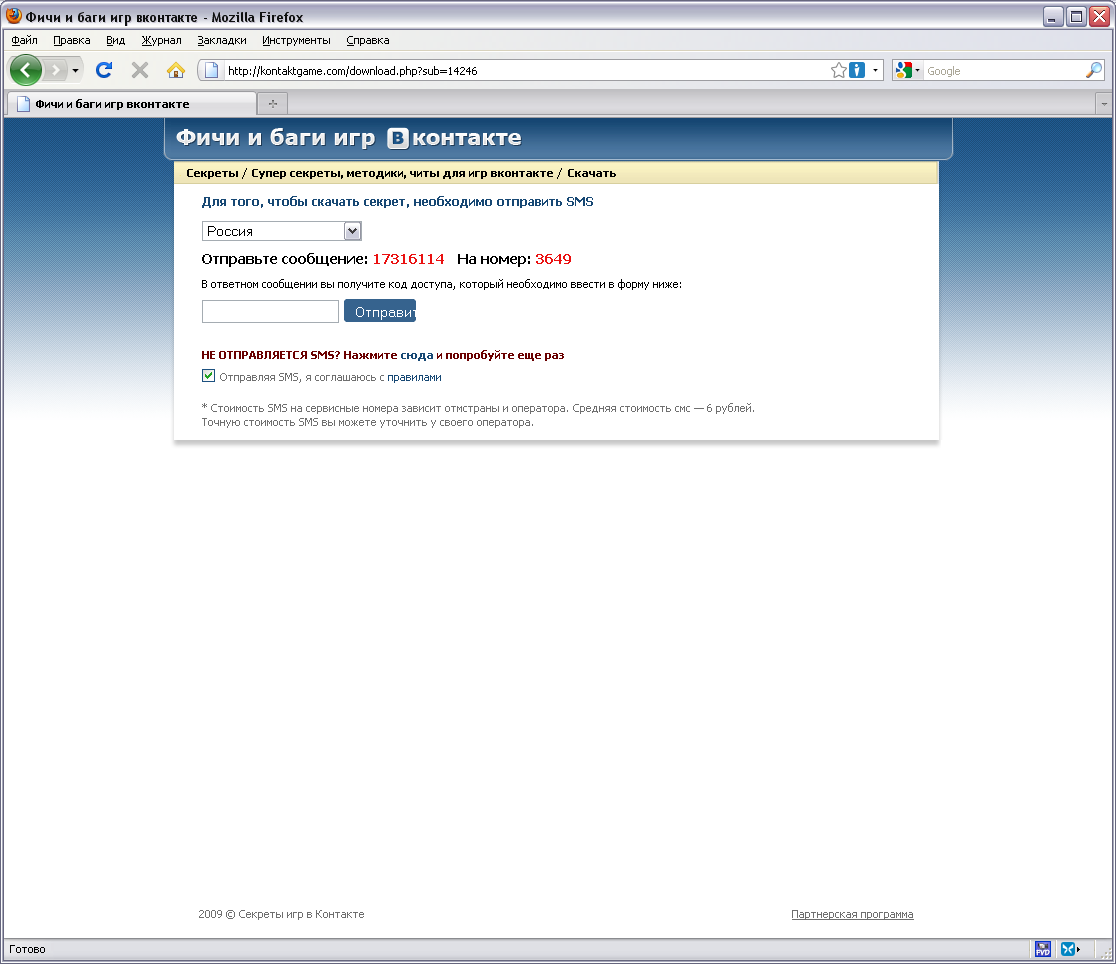Minimize the Firefox window
The height and width of the screenshot is (964, 1116).
tap(1053, 16)
